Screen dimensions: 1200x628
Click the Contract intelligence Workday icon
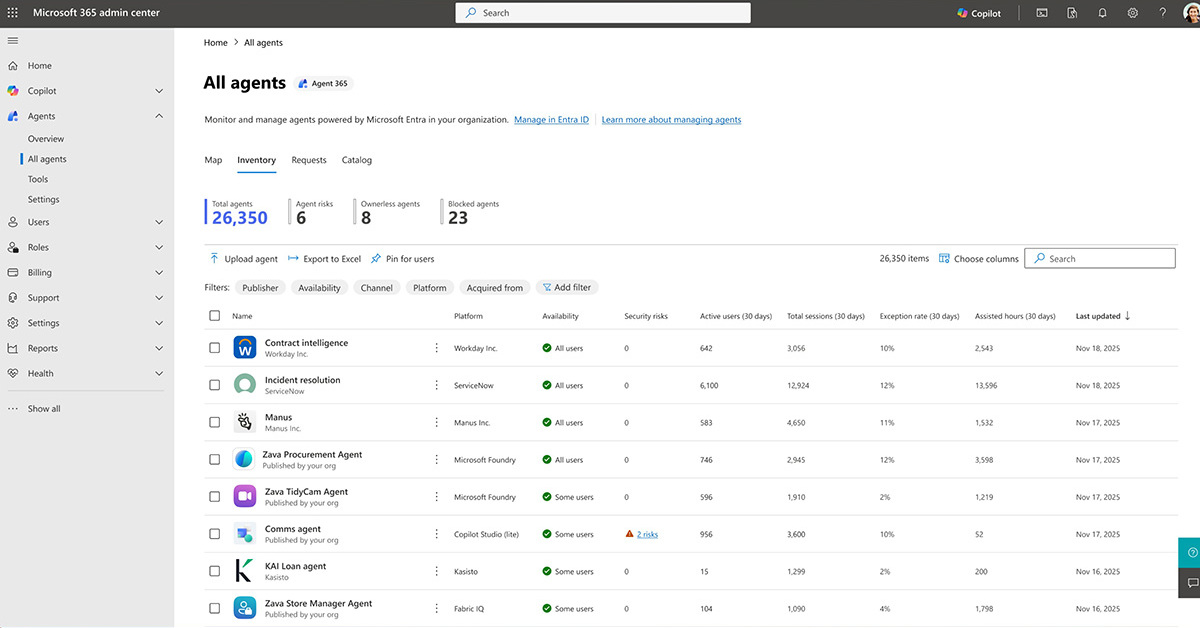click(x=245, y=348)
